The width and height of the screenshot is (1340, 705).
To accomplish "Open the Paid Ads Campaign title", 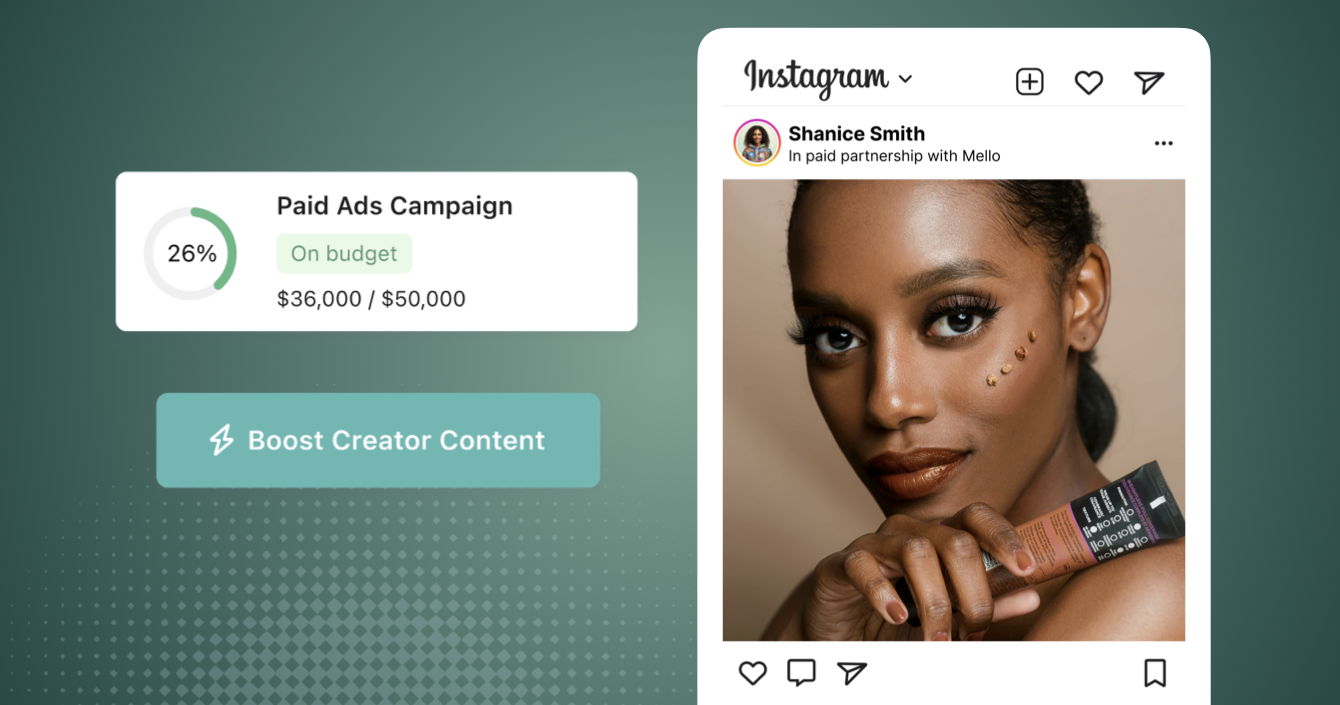I will tap(394, 206).
